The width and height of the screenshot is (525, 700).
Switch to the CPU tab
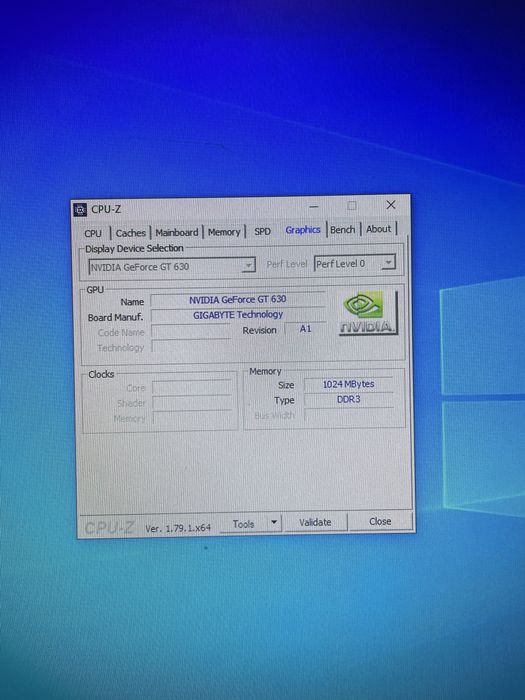(x=93, y=233)
